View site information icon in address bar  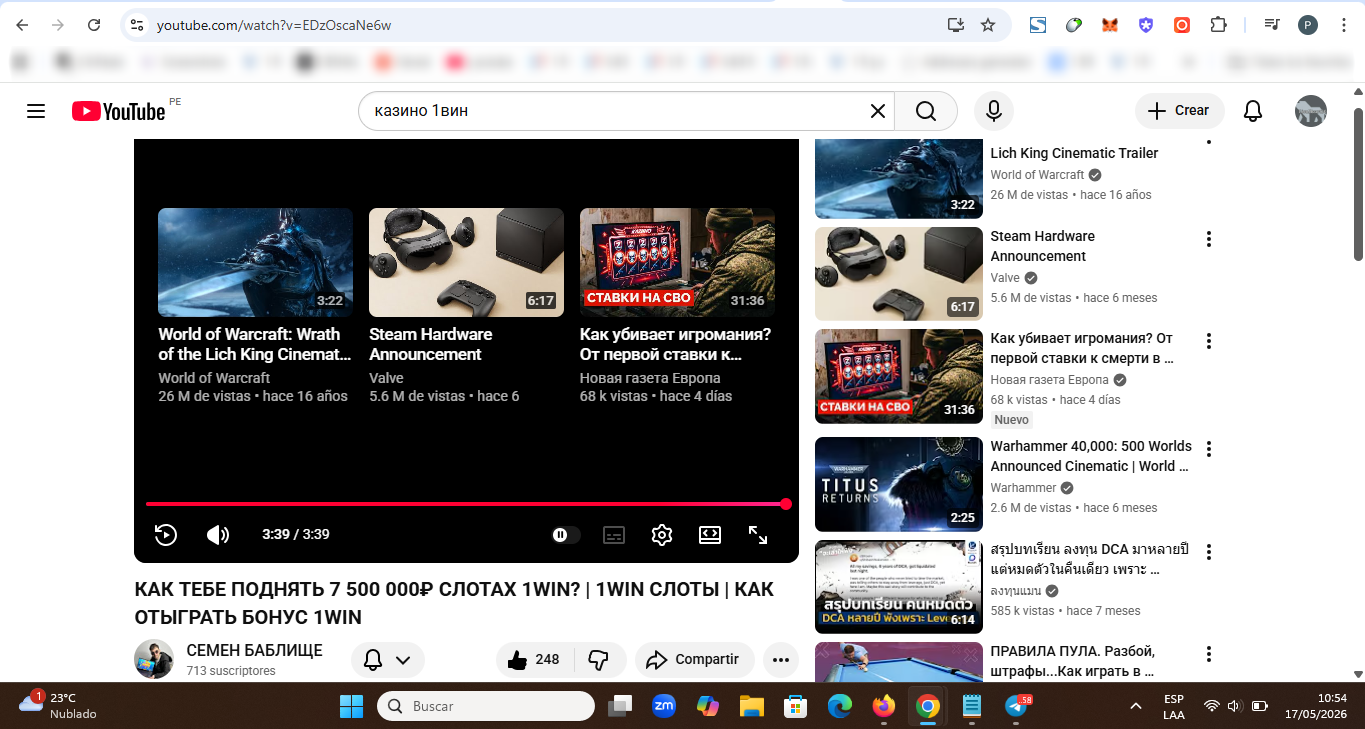138,25
